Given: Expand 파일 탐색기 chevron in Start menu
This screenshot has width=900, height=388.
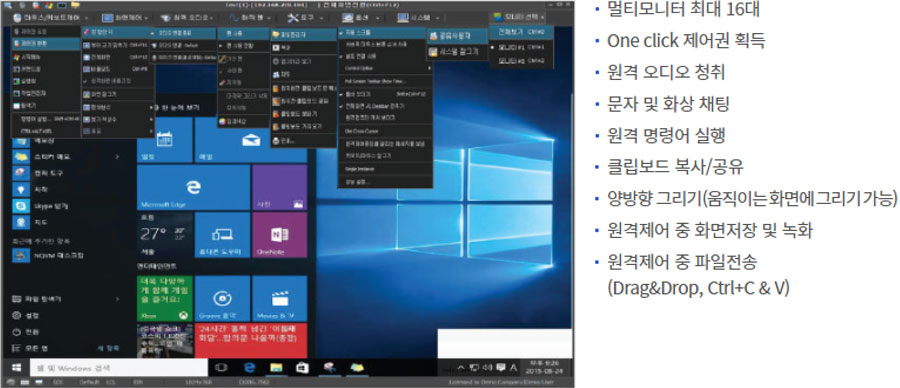Looking at the screenshot, I should pos(118,299).
